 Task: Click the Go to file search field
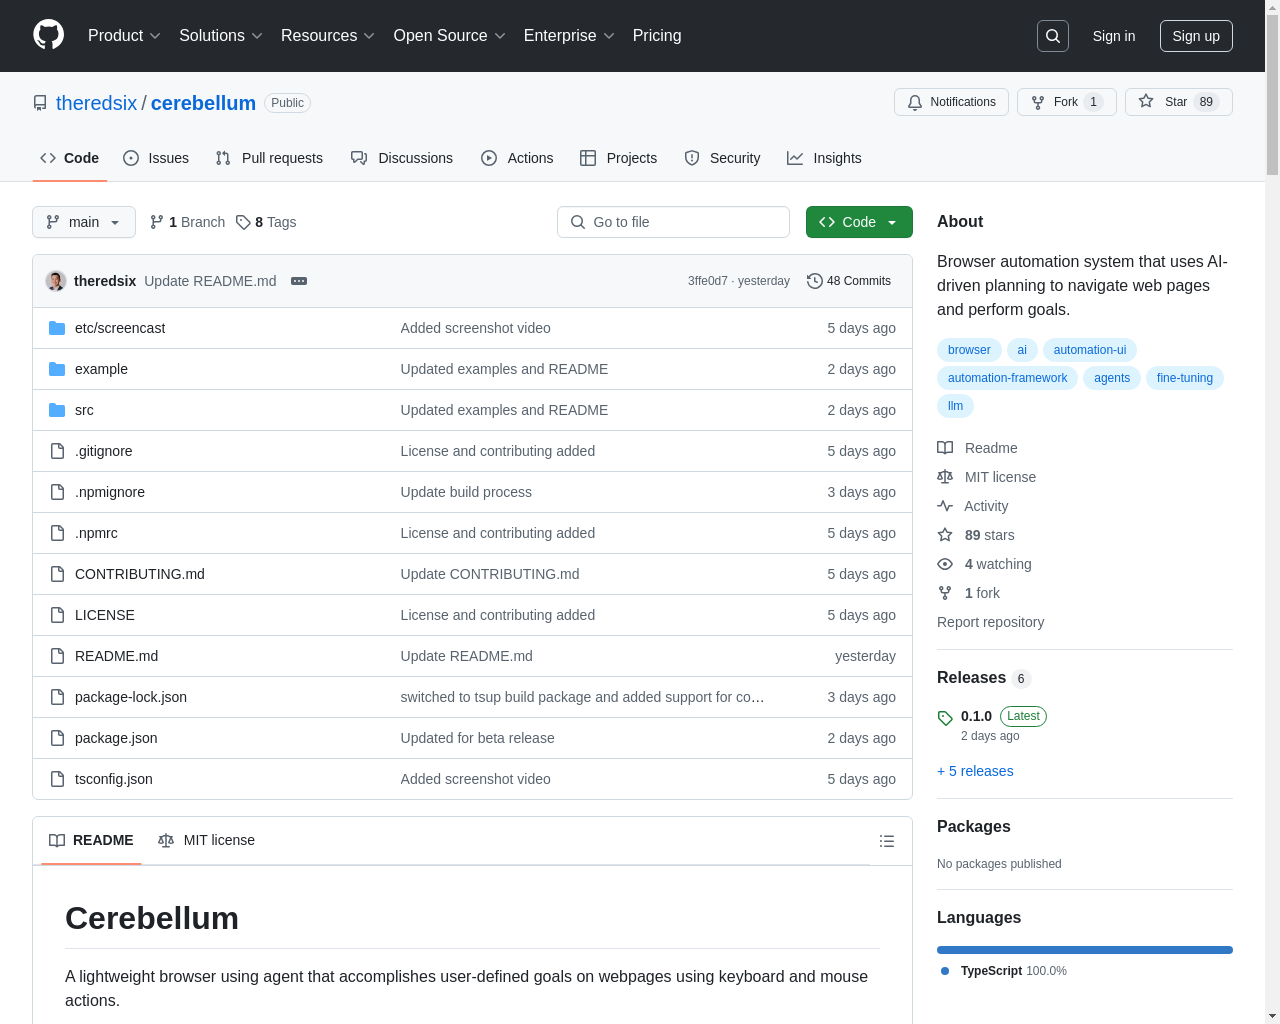tap(673, 222)
